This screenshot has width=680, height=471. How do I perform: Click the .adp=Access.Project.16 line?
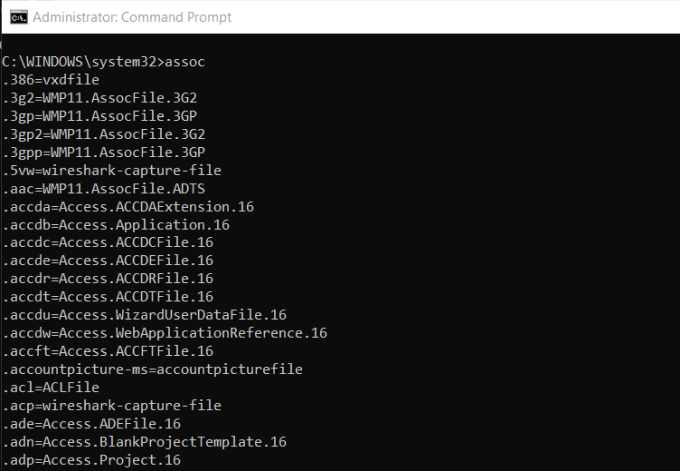coord(91,460)
